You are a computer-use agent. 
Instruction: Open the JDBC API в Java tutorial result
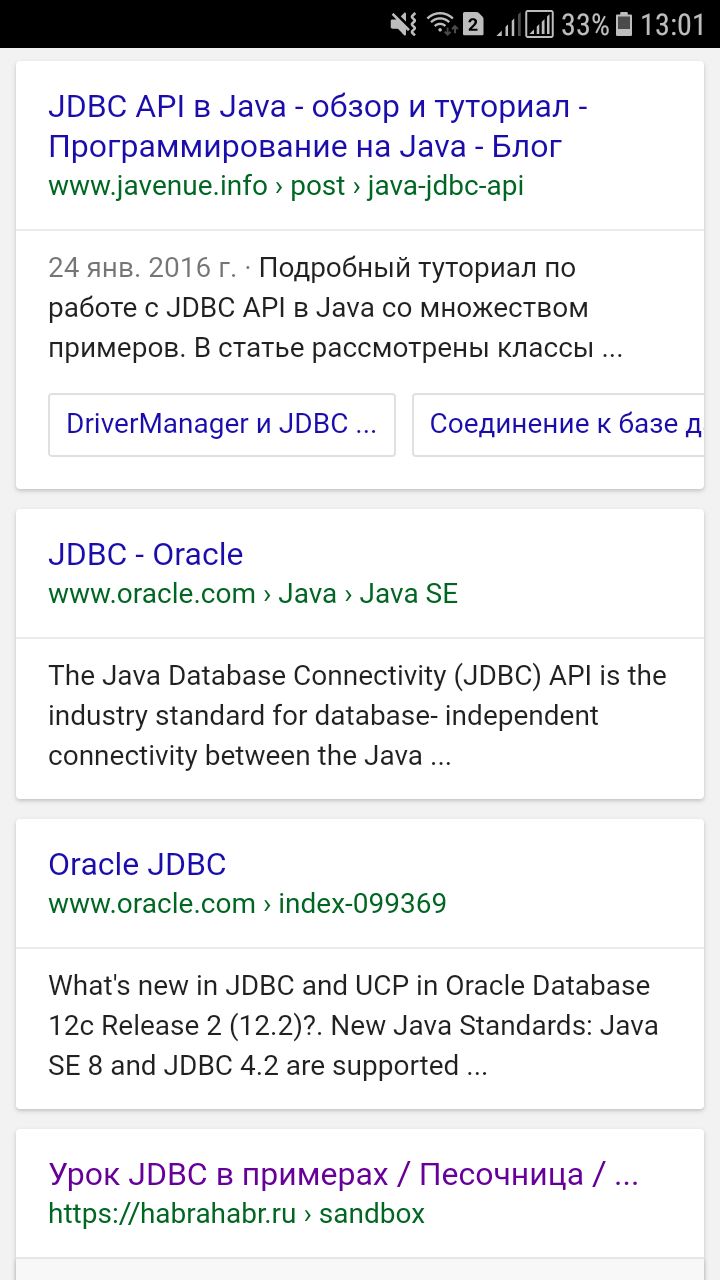(317, 126)
